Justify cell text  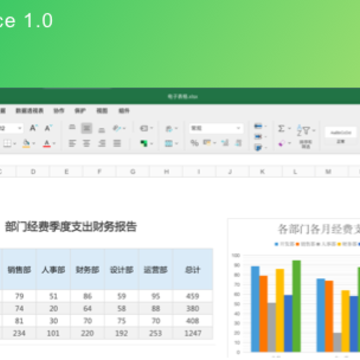click(117, 143)
